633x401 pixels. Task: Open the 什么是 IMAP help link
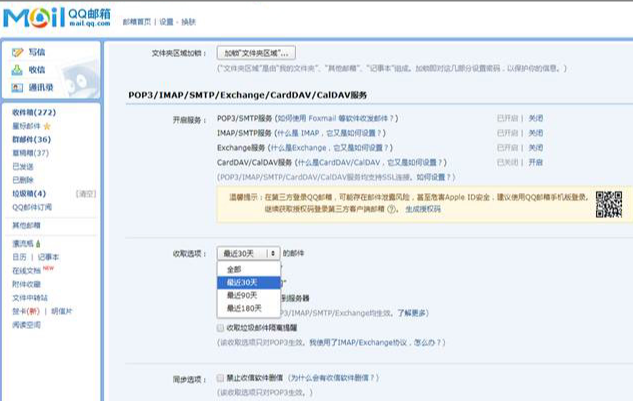point(329,133)
